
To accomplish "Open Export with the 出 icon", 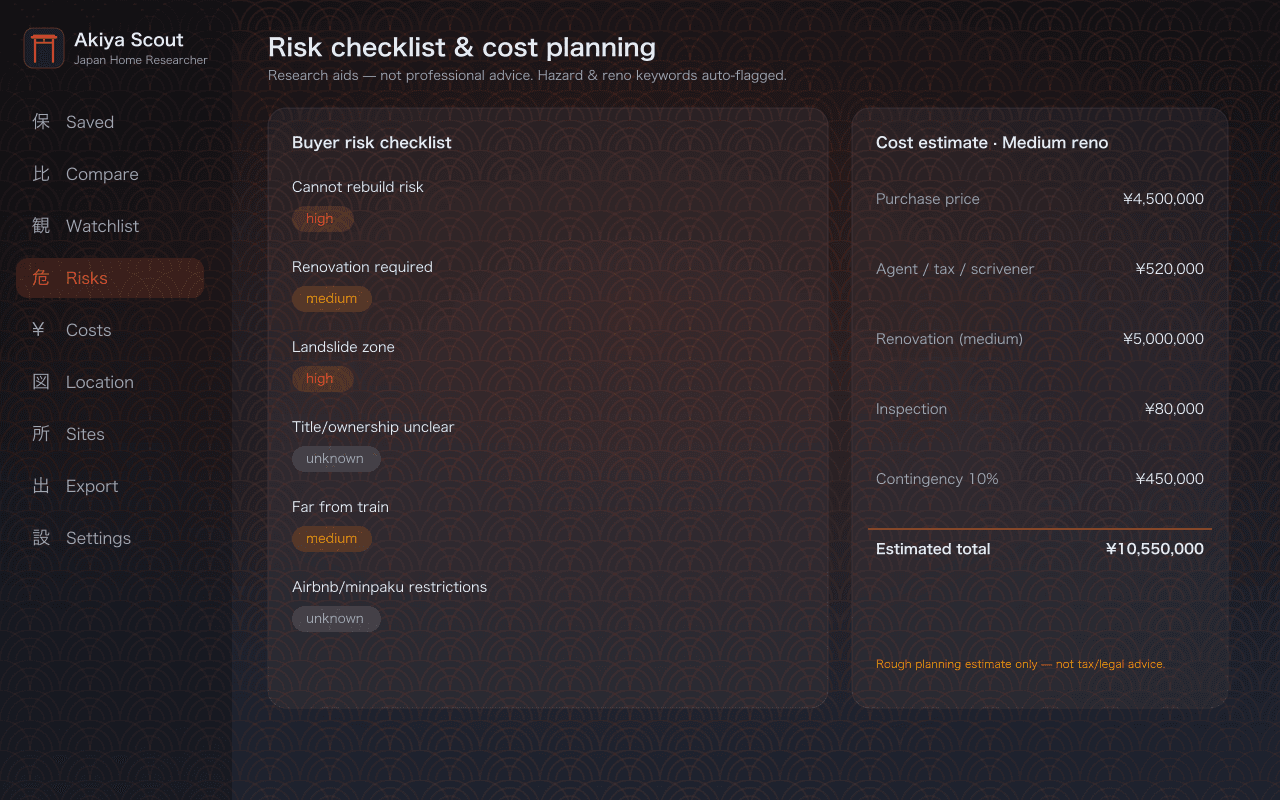I will click(41, 486).
